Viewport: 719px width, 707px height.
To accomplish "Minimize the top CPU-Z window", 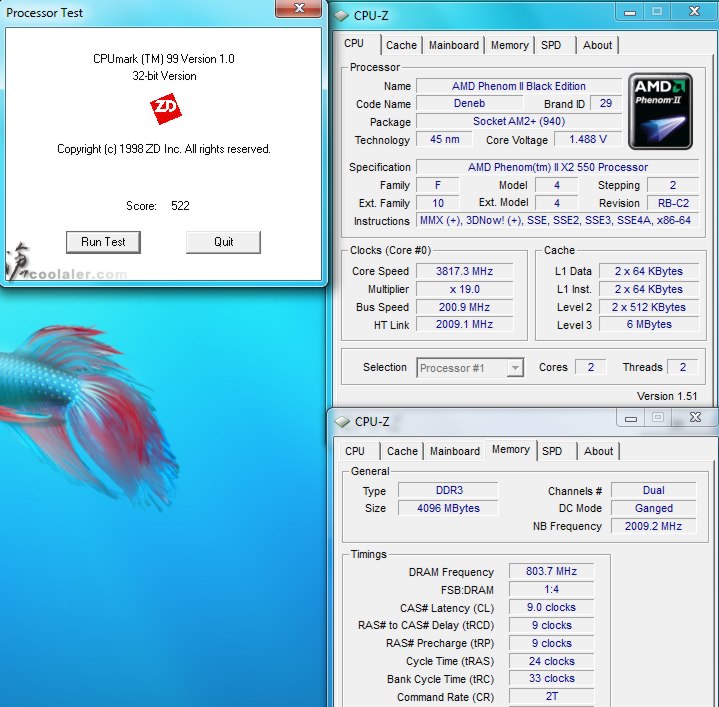I will pos(630,12).
